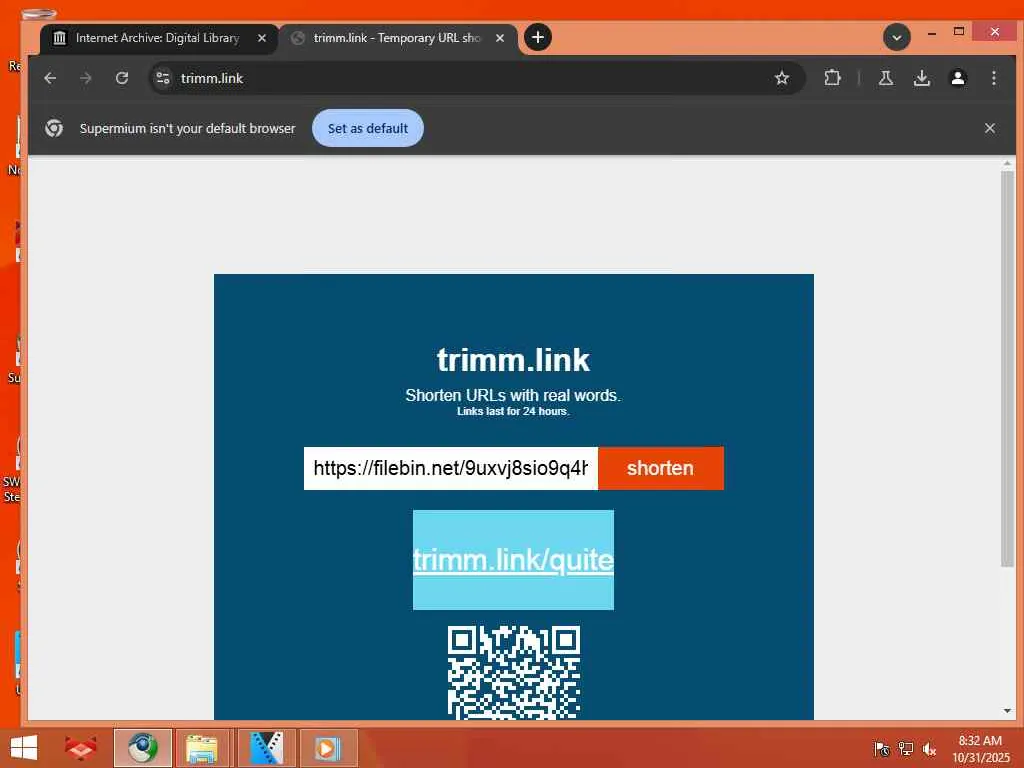
Task: Expand the tab search dropdown
Action: tap(897, 37)
